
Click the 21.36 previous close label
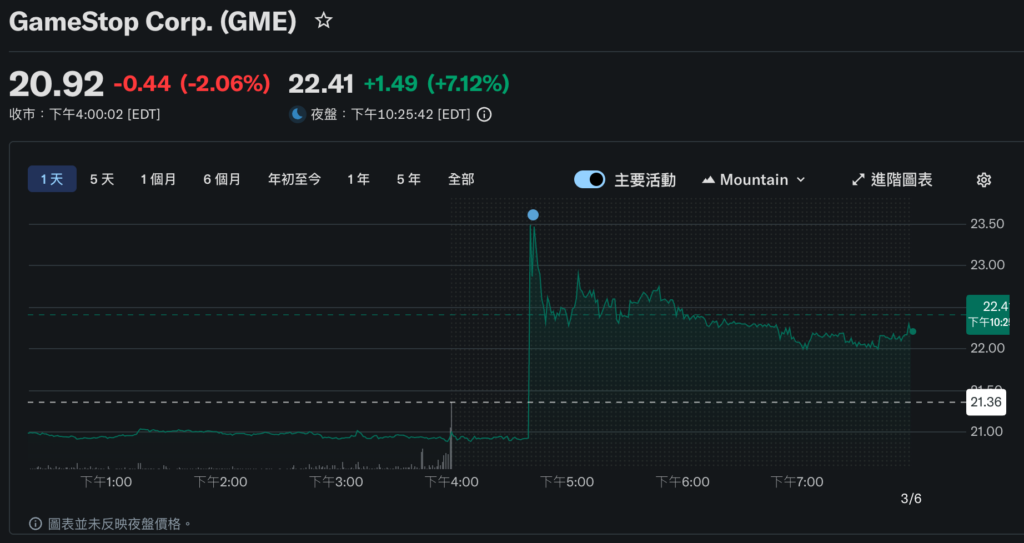click(x=986, y=402)
